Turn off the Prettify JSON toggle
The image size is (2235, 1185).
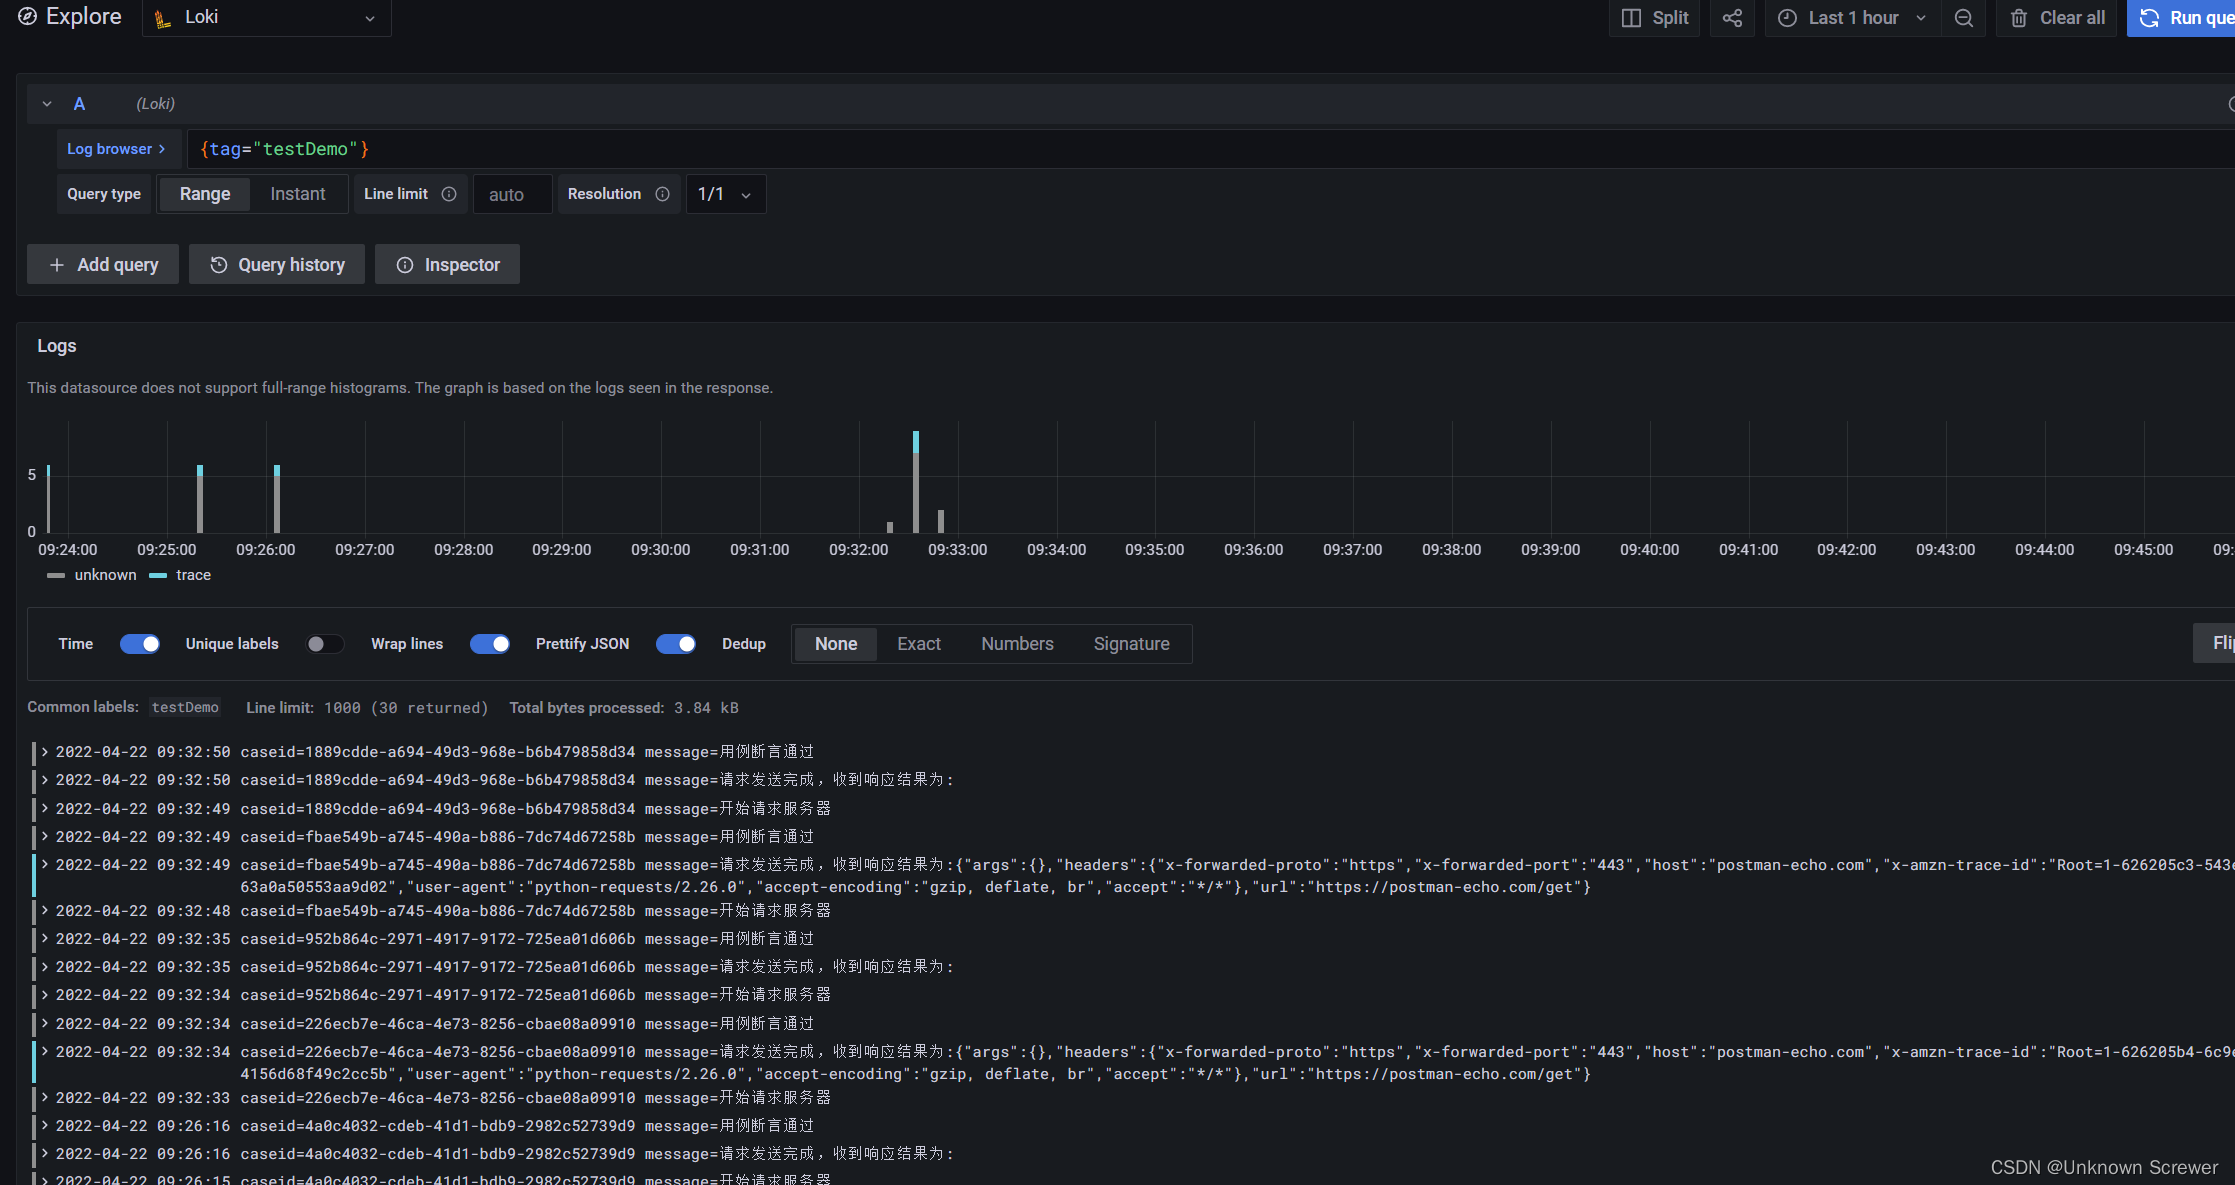tap(676, 644)
